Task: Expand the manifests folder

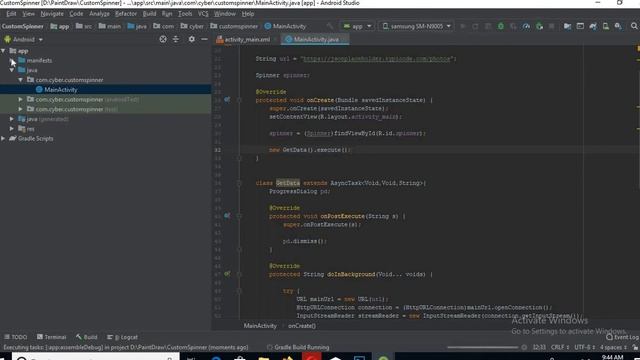Action: (12, 60)
